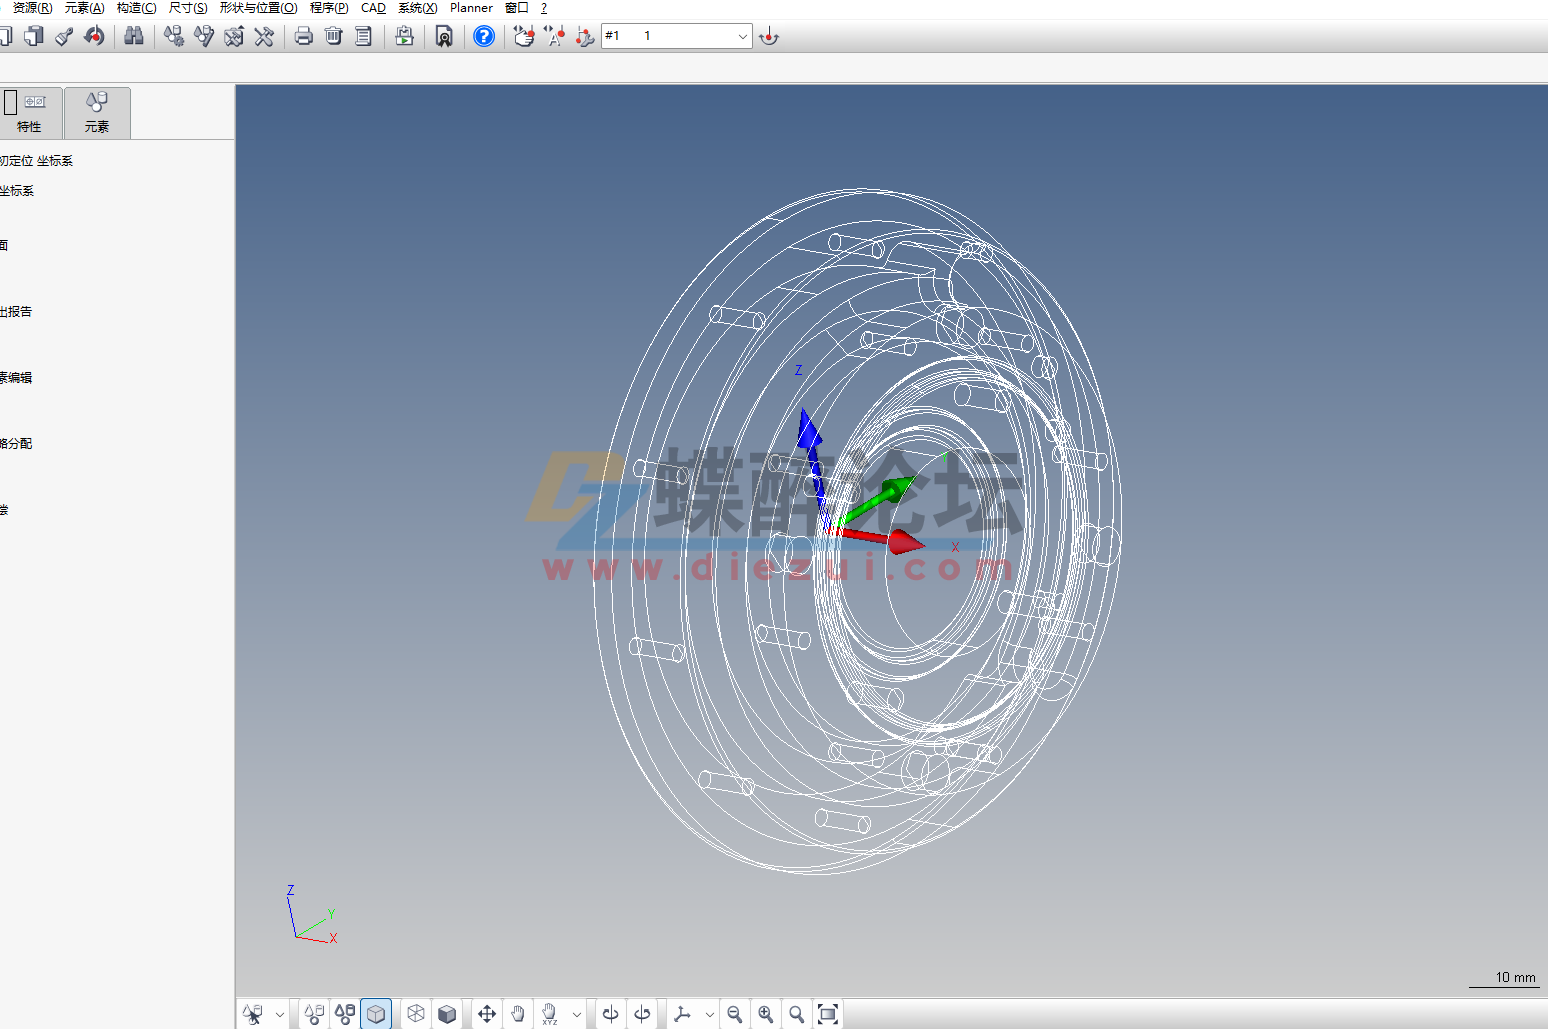Open the blue Help icon in toolbar
The width and height of the screenshot is (1548, 1029).
coord(483,35)
